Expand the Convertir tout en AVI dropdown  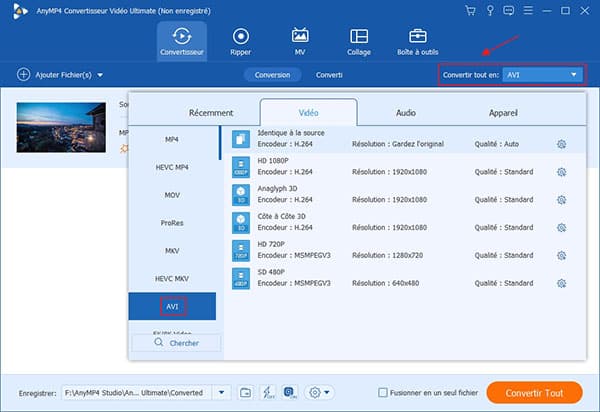click(573, 75)
